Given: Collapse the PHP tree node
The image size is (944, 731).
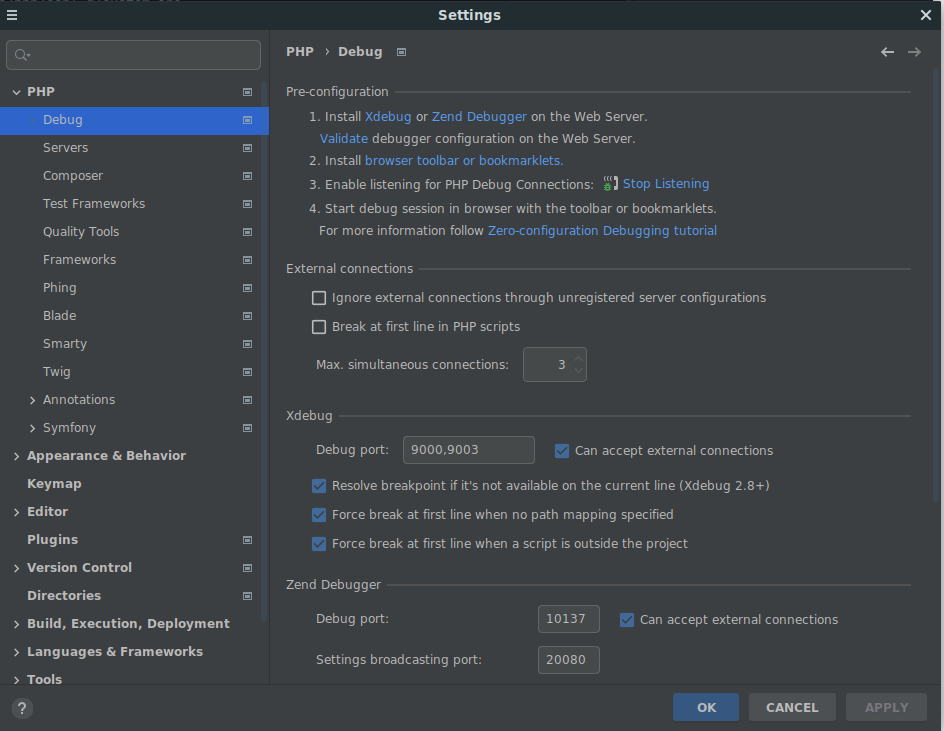Looking at the screenshot, I should (x=16, y=92).
